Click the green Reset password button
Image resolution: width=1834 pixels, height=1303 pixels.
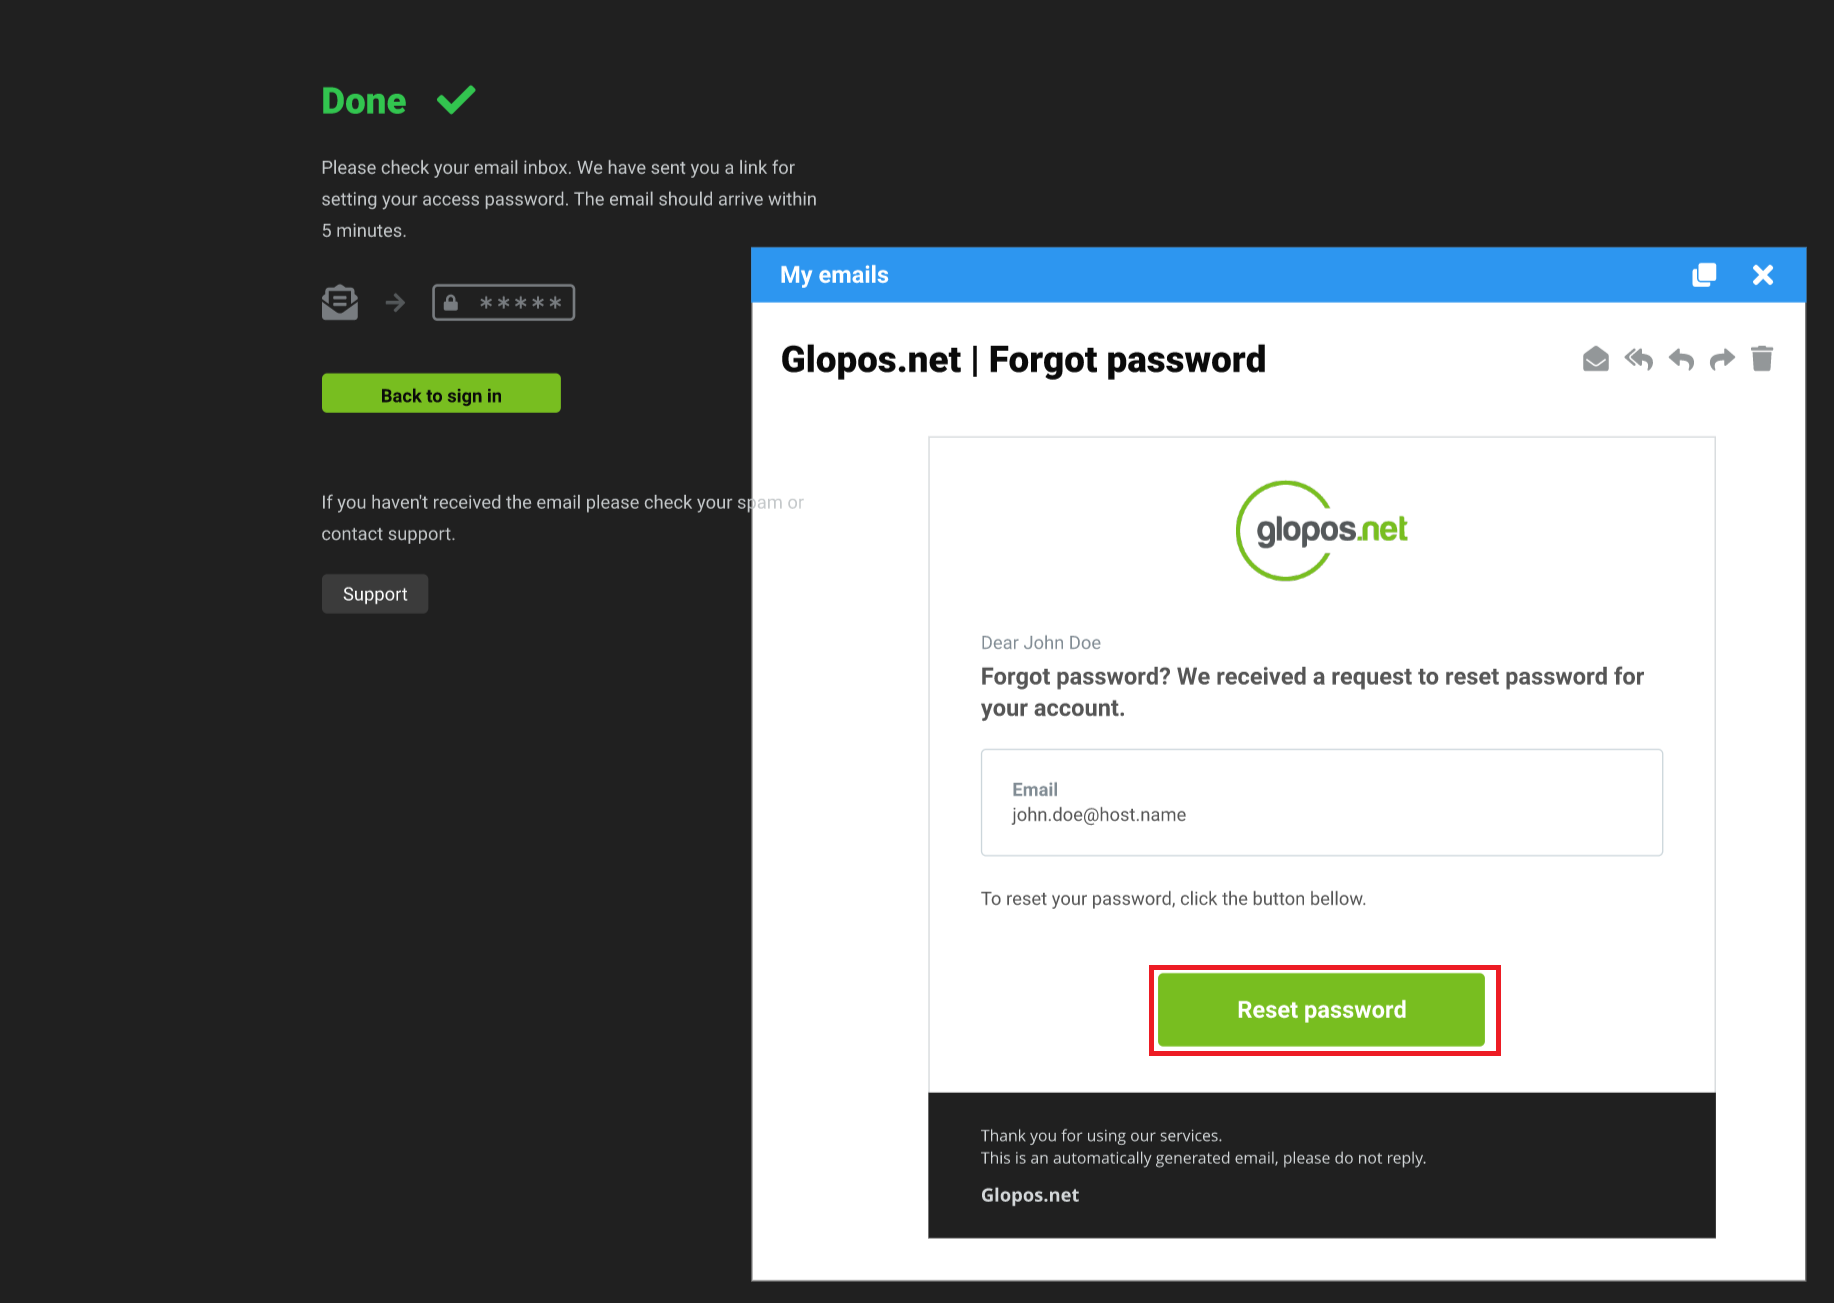click(x=1321, y=1010)
